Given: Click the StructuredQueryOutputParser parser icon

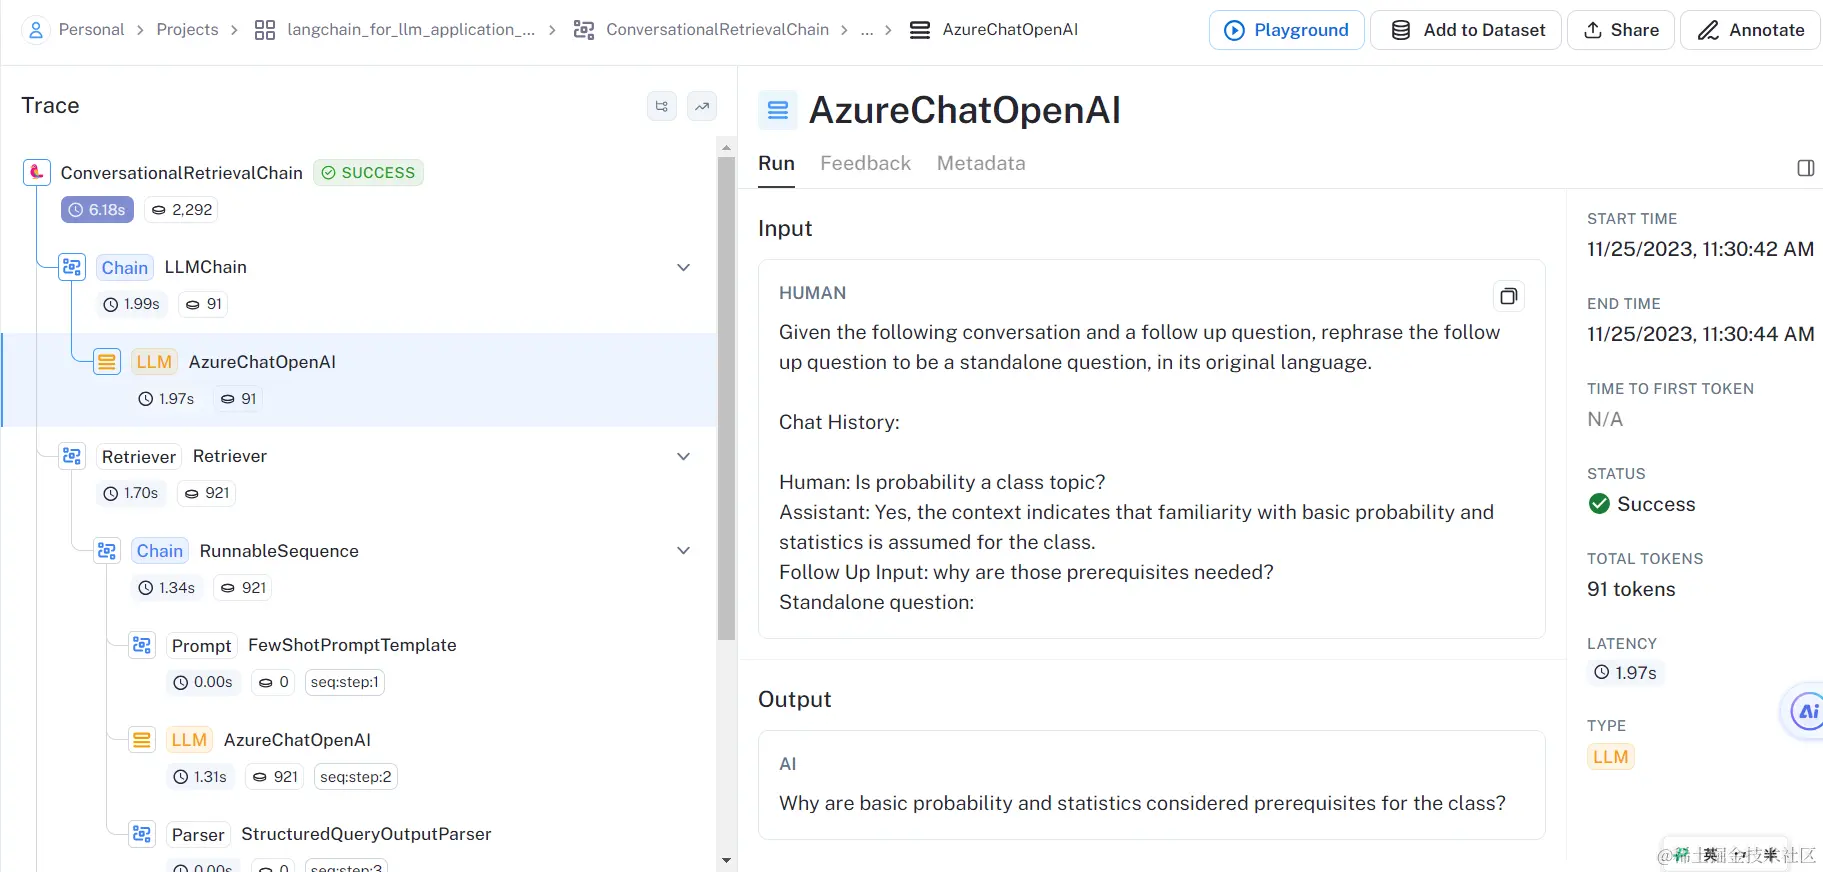Looking at the screenshot, I should click(x=142, y=834).
